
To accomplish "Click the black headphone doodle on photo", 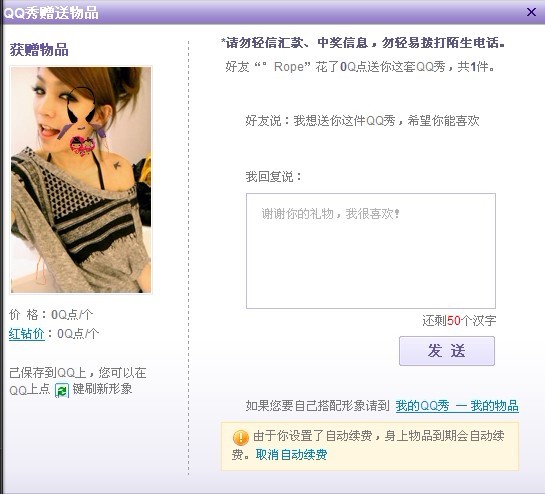I will (x=80, y=106).
